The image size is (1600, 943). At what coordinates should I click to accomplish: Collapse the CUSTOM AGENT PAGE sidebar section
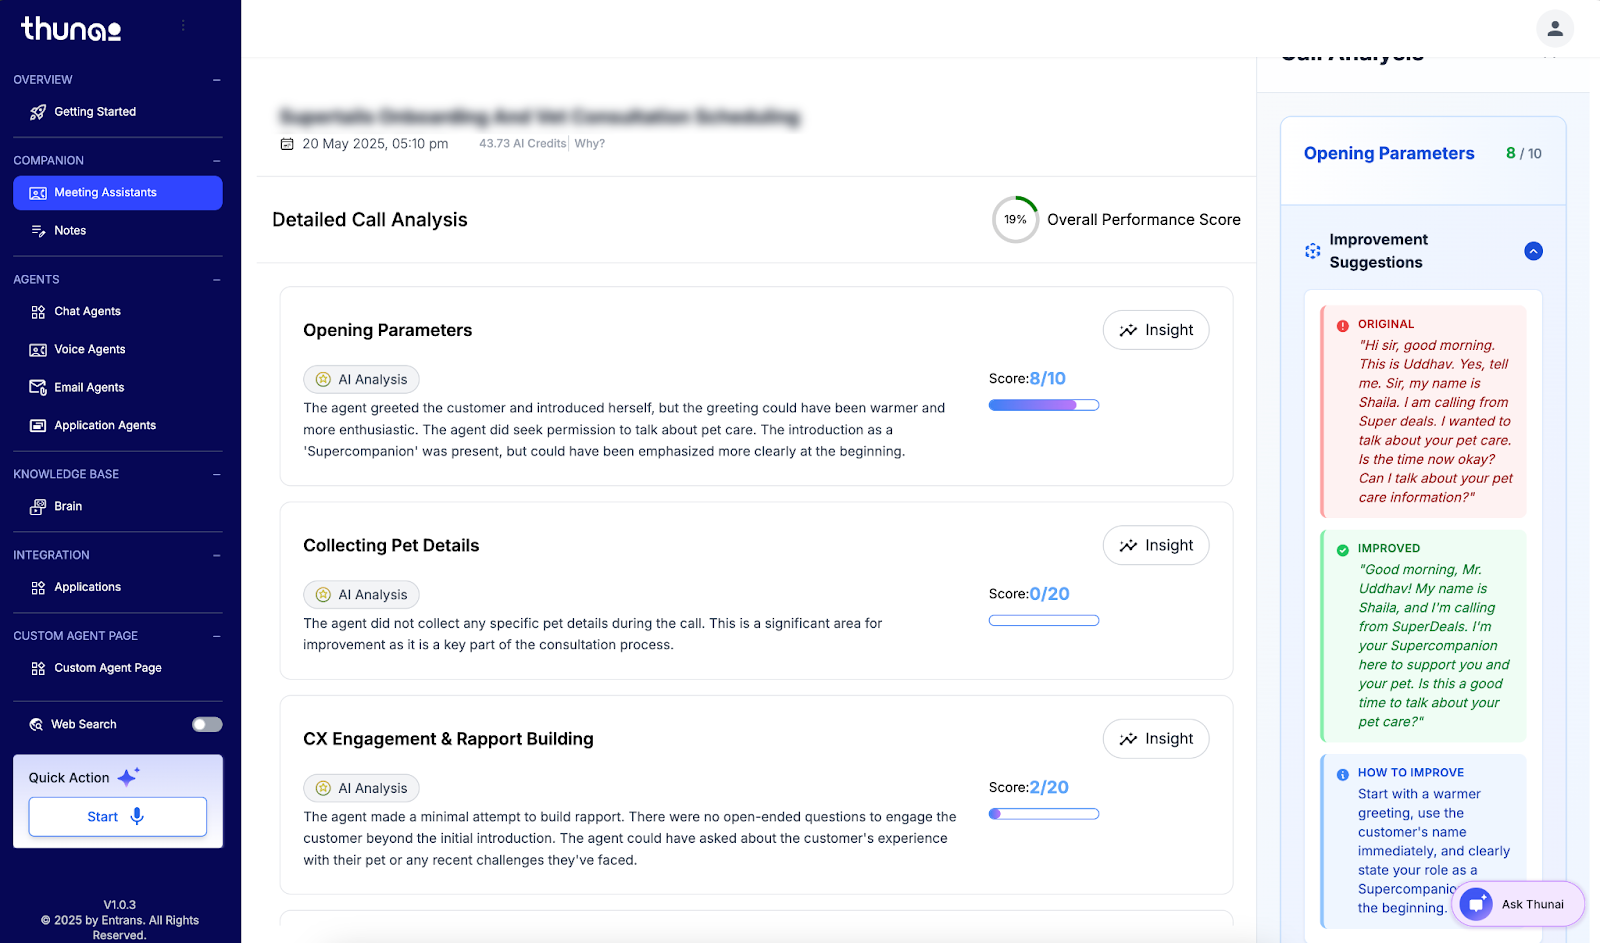[217, 636]
